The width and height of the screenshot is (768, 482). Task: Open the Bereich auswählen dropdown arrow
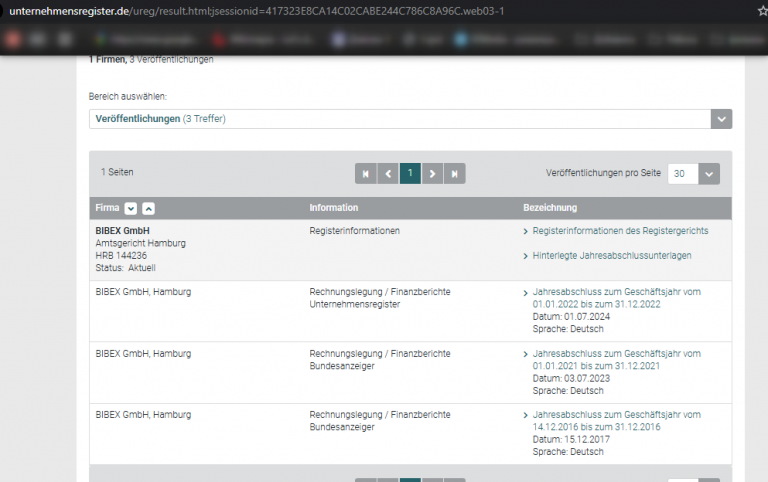(x=721, y=119)
